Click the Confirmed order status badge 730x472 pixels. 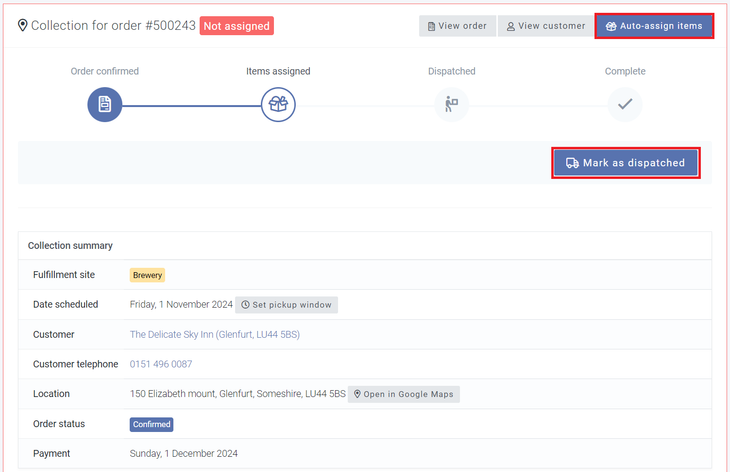[x=151, y=424]
